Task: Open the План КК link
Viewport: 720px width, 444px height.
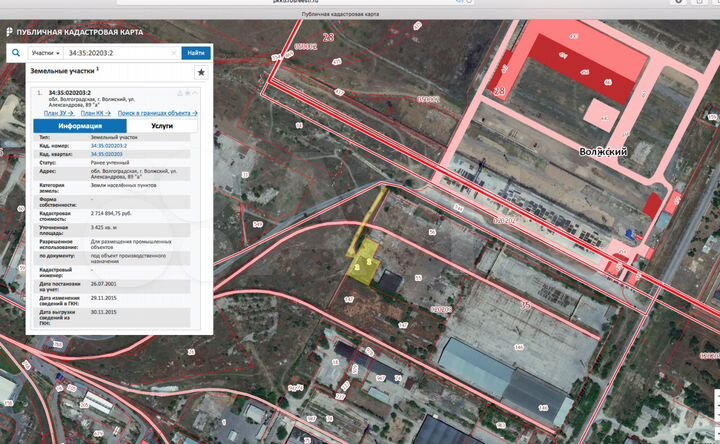Action: coord(96,113)
